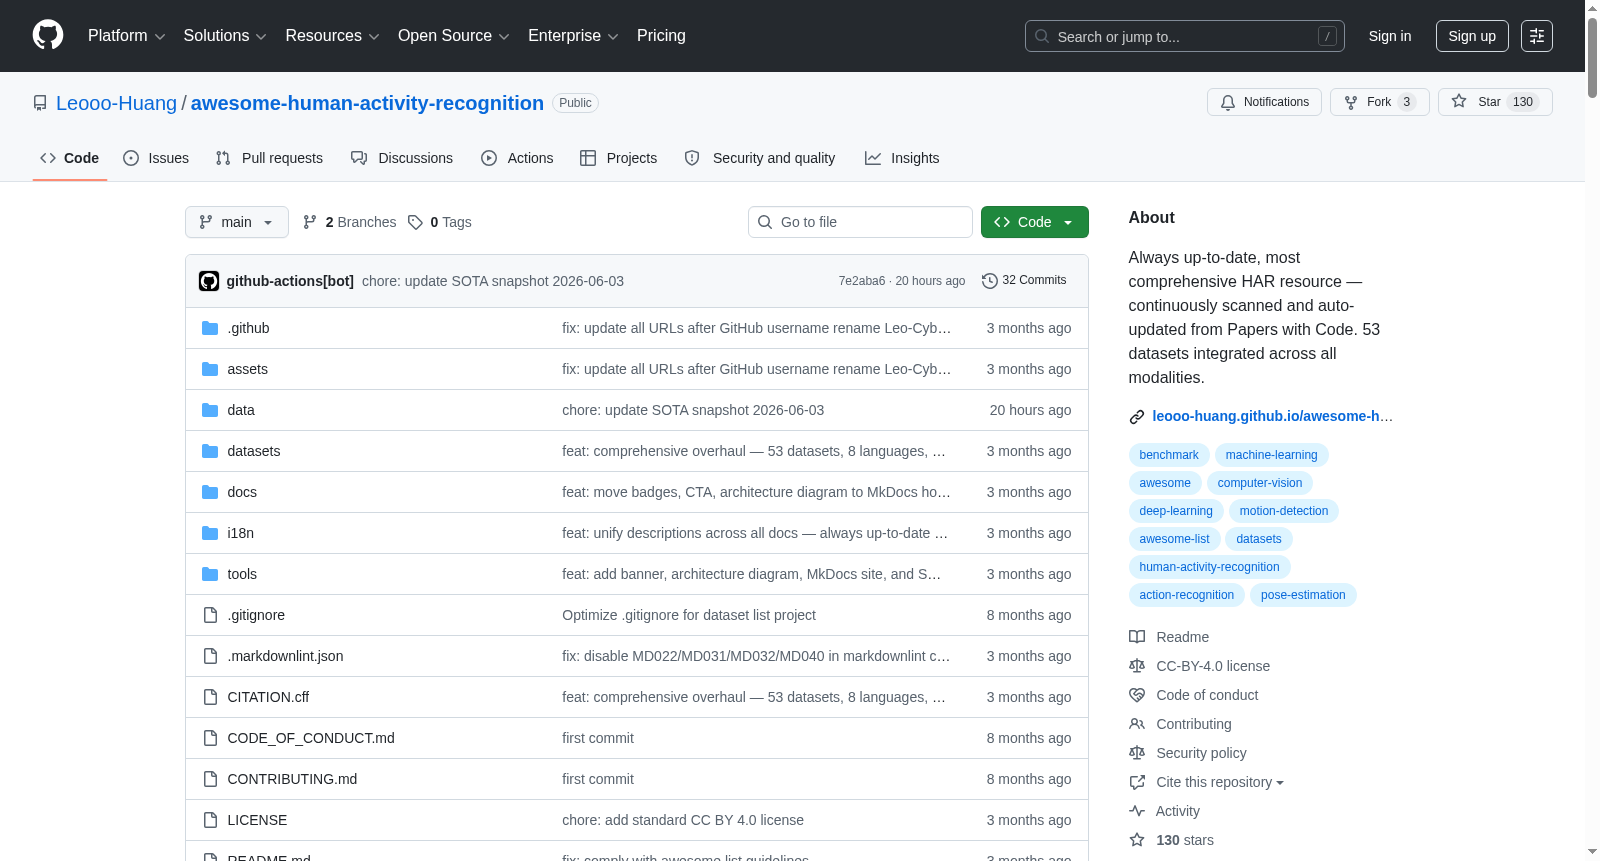Click the magnifier icon in header search
This screenshot has height=861, width=1600.
pyautogui.click(x=1042, y=36)
